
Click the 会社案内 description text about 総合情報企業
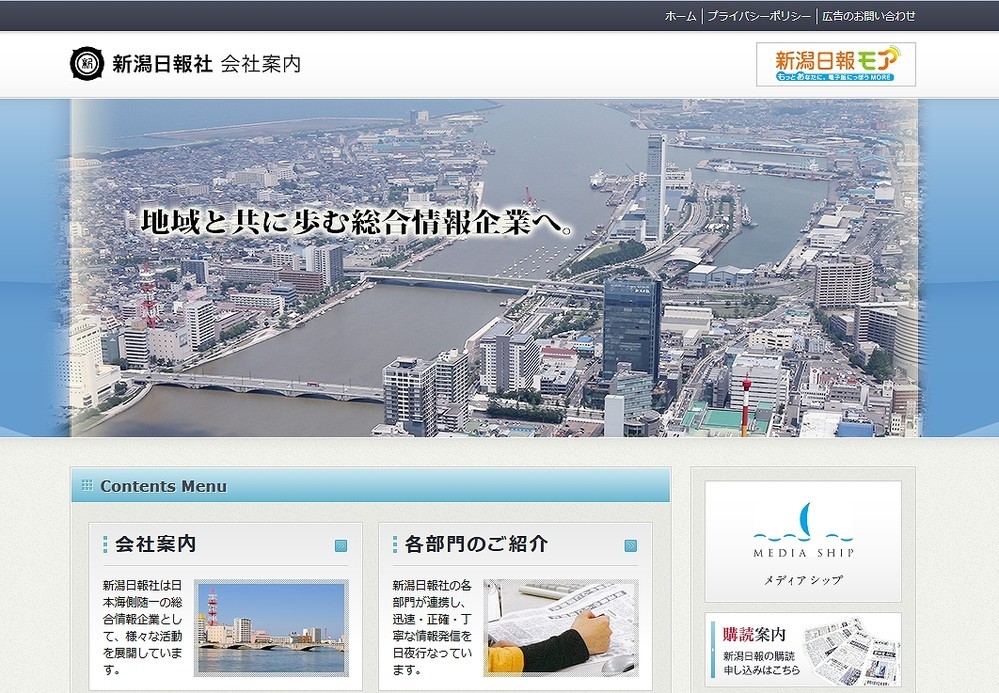pyautogui.click(x=142, y=627)
